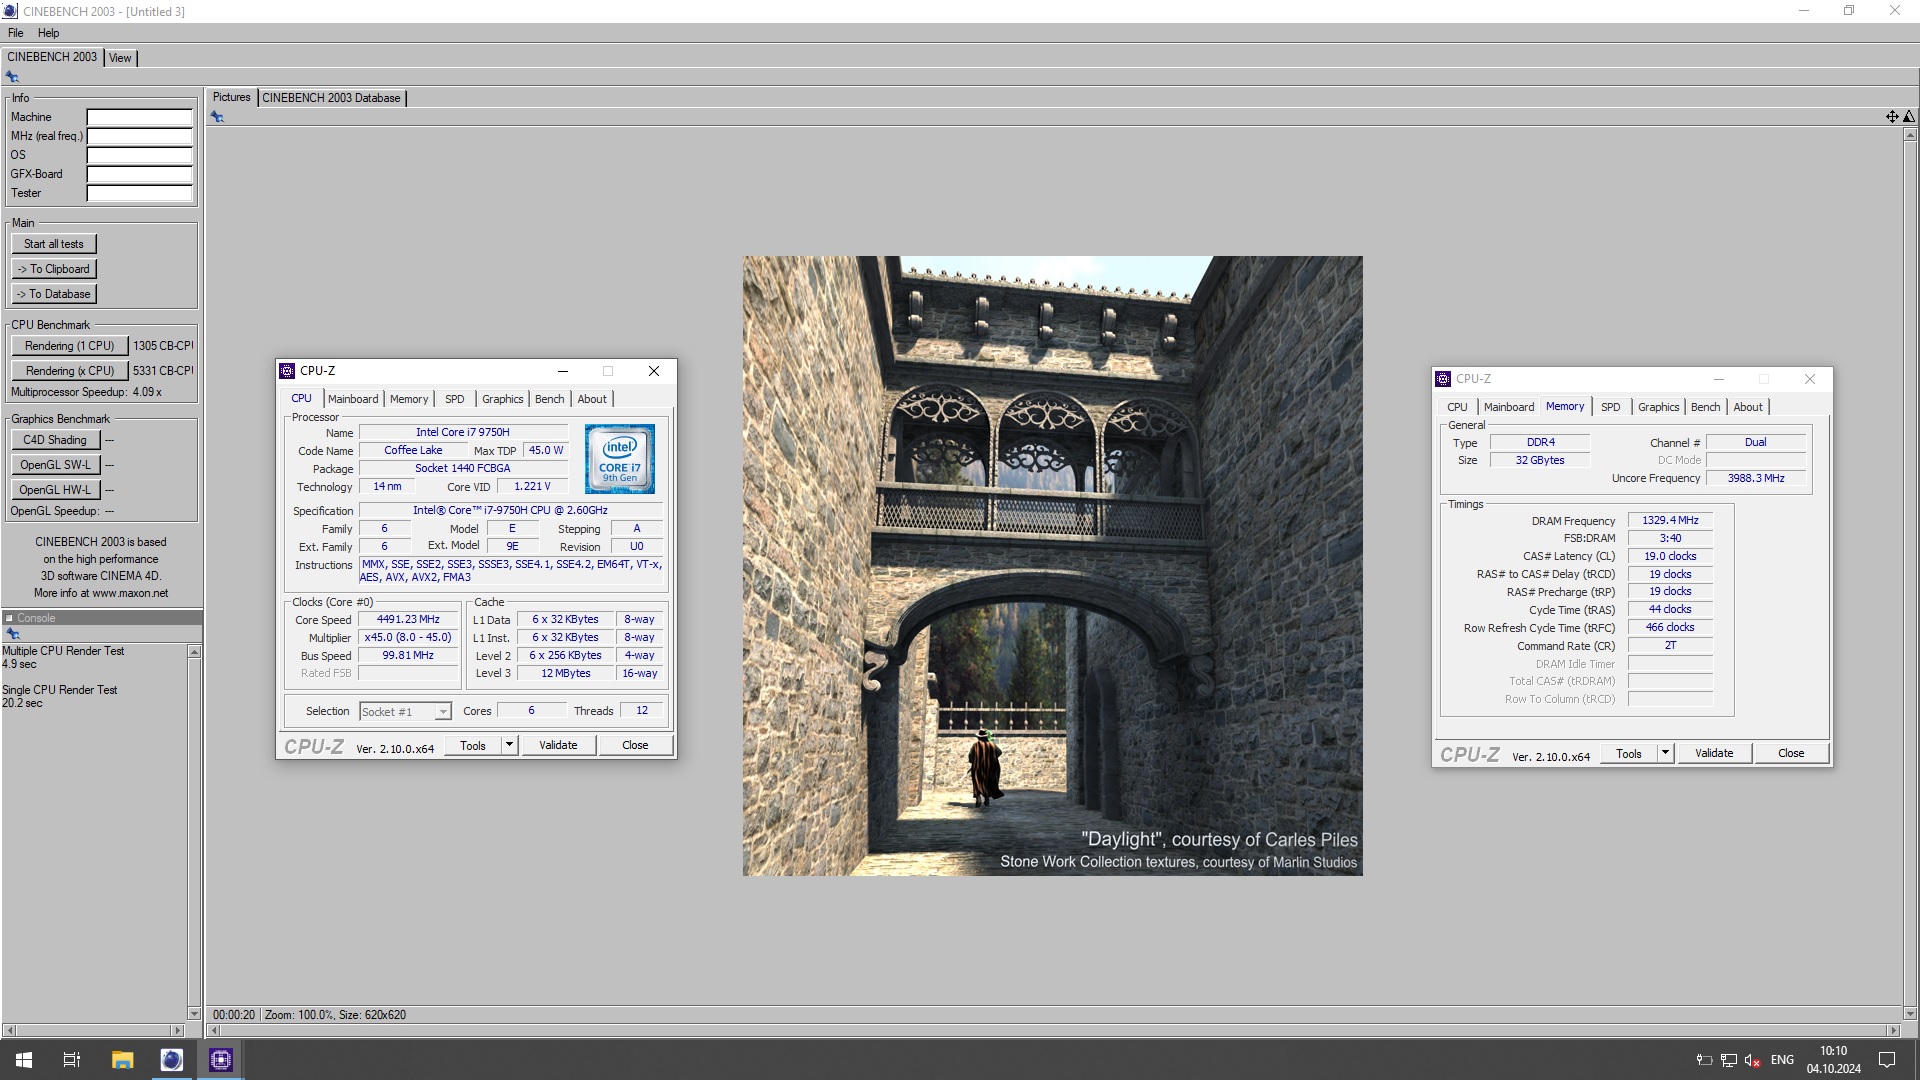The height and width of the screenshot is (1080, 1920).
Task: Click the Machine input field
Action: pyautogui.click(x=139, y=117)
